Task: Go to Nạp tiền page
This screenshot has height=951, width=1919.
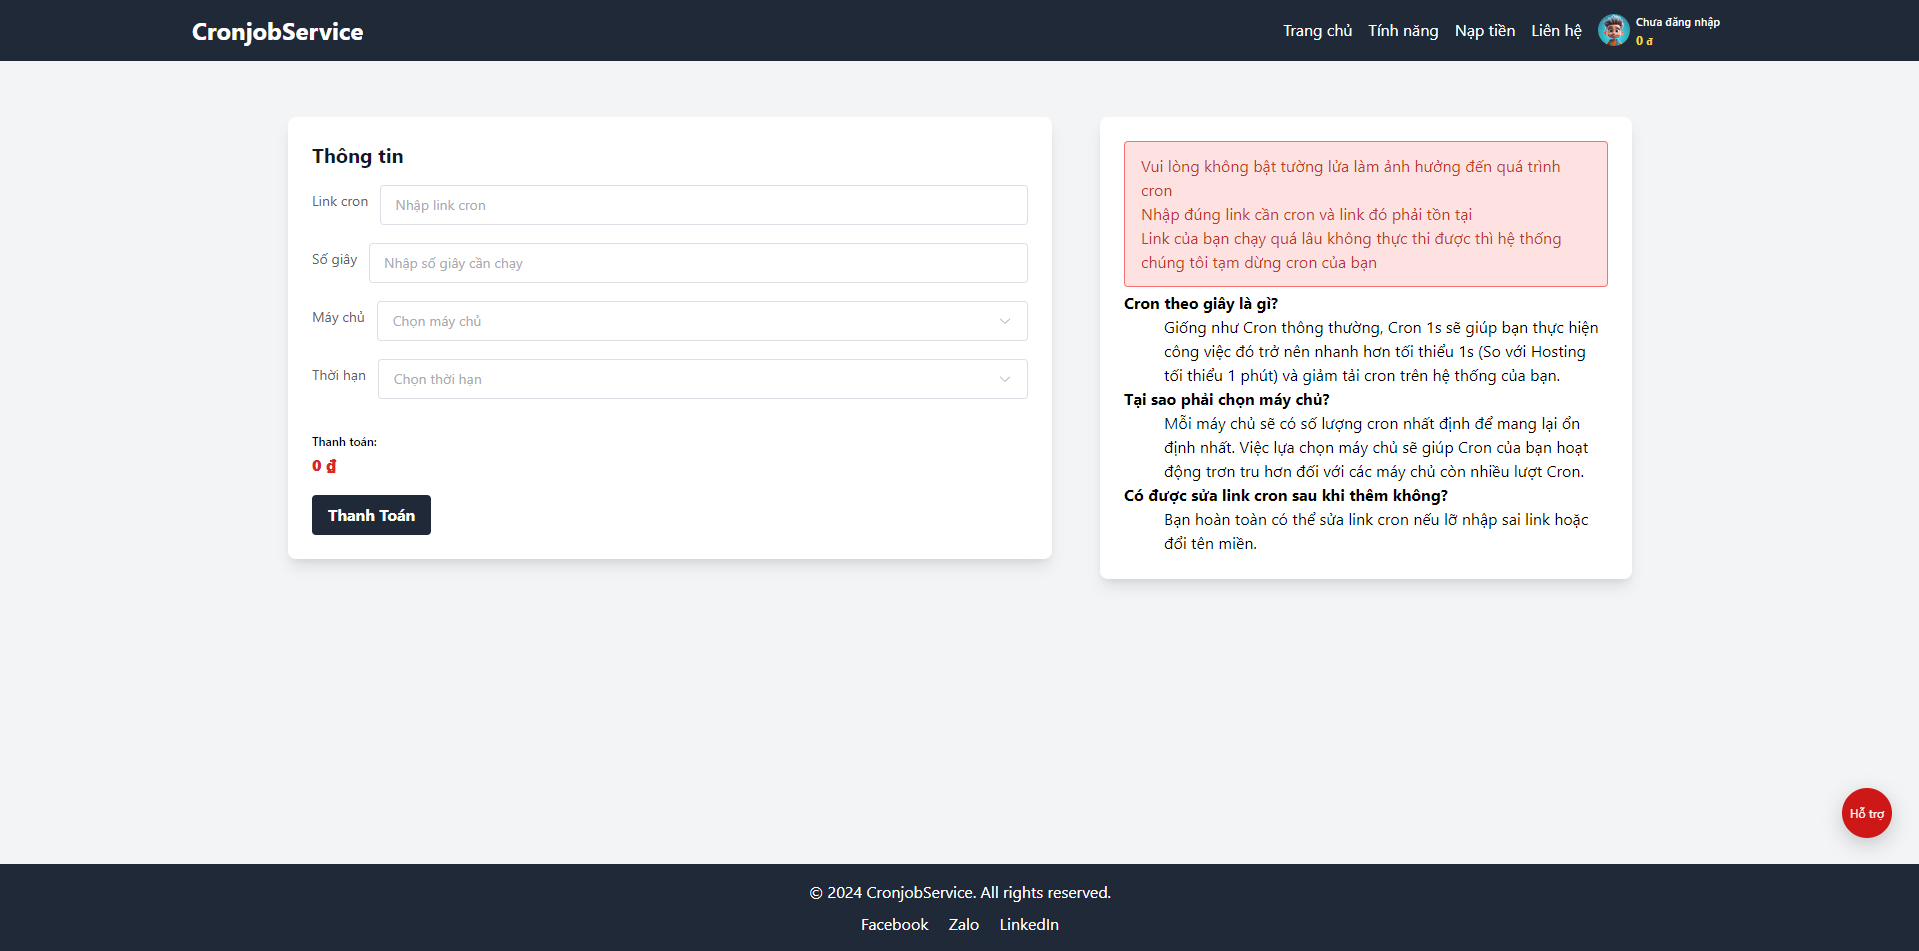Action: pos(1484,30)
